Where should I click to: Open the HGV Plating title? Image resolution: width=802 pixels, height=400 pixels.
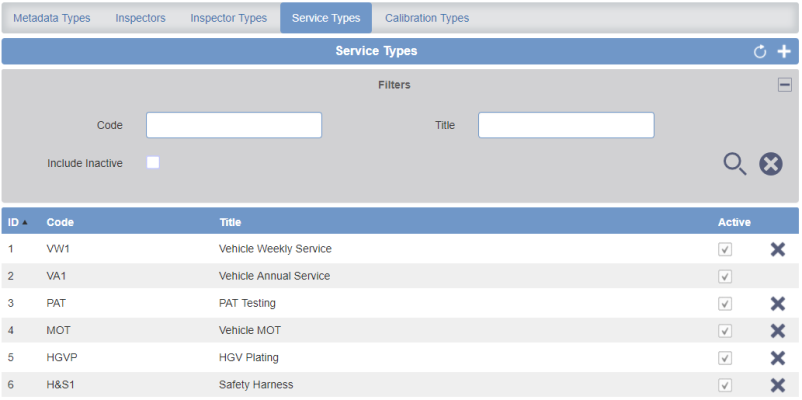[249, 358]
